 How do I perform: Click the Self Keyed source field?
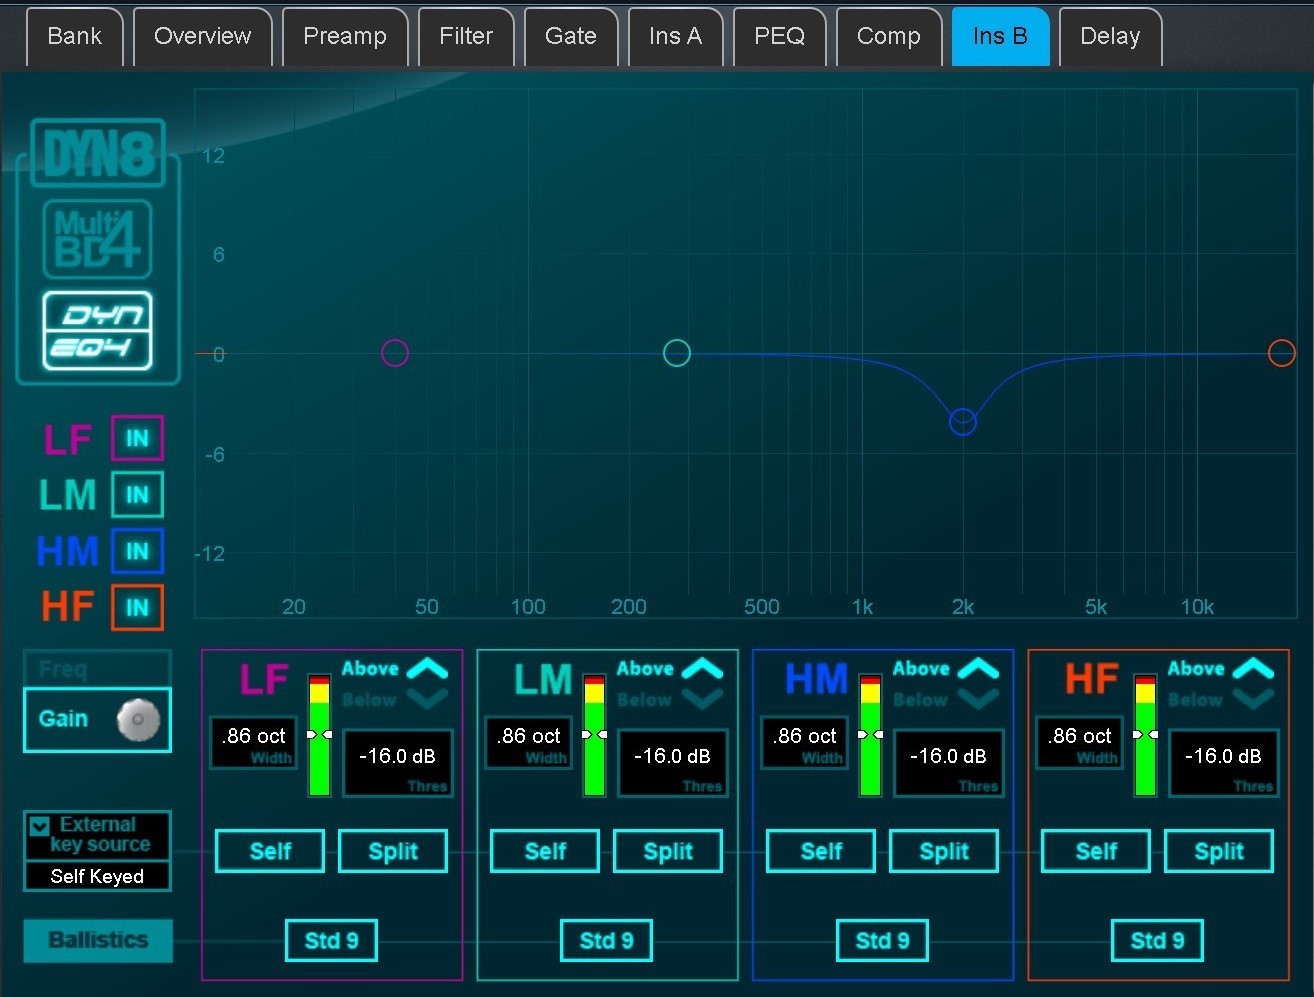pos(97,876)
